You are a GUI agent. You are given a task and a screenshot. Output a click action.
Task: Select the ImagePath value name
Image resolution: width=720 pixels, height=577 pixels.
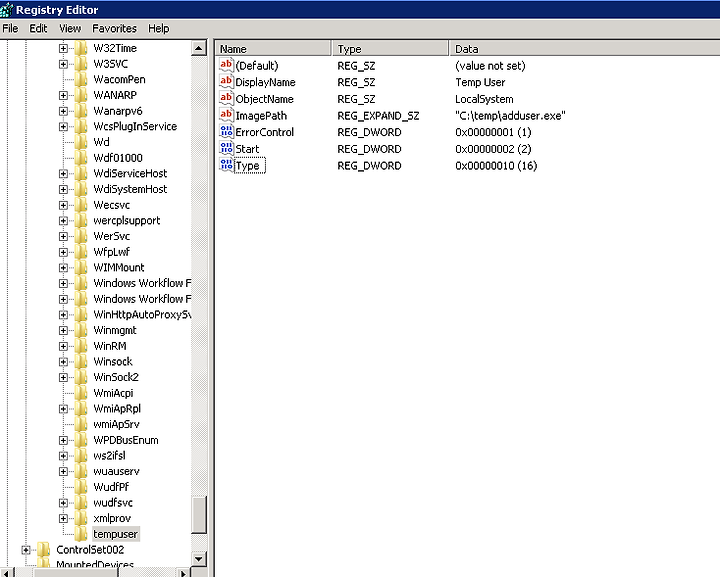click(261, 116)
